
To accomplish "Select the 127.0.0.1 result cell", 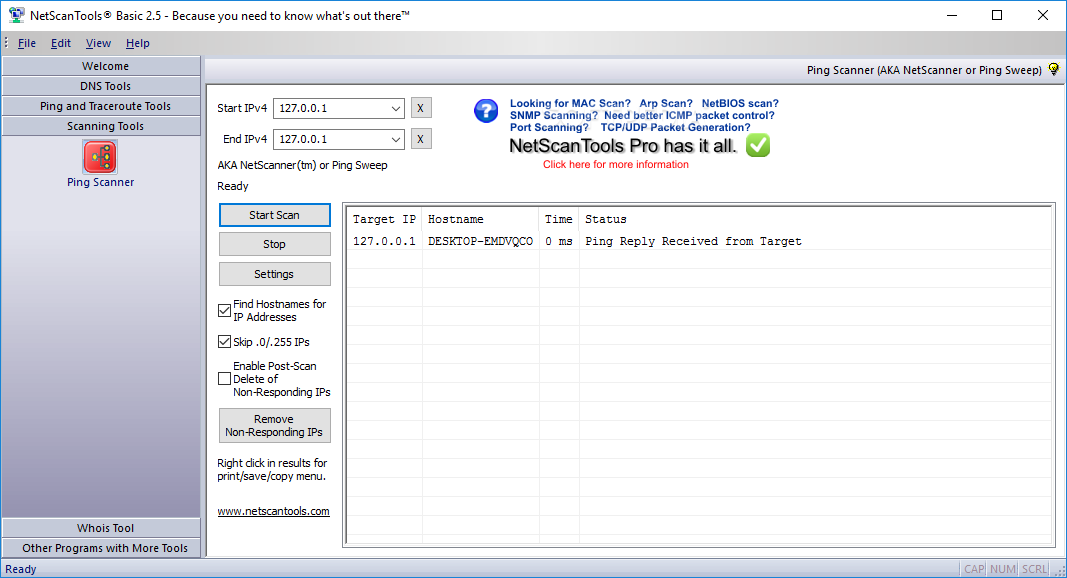I will (x=384, y=241).
